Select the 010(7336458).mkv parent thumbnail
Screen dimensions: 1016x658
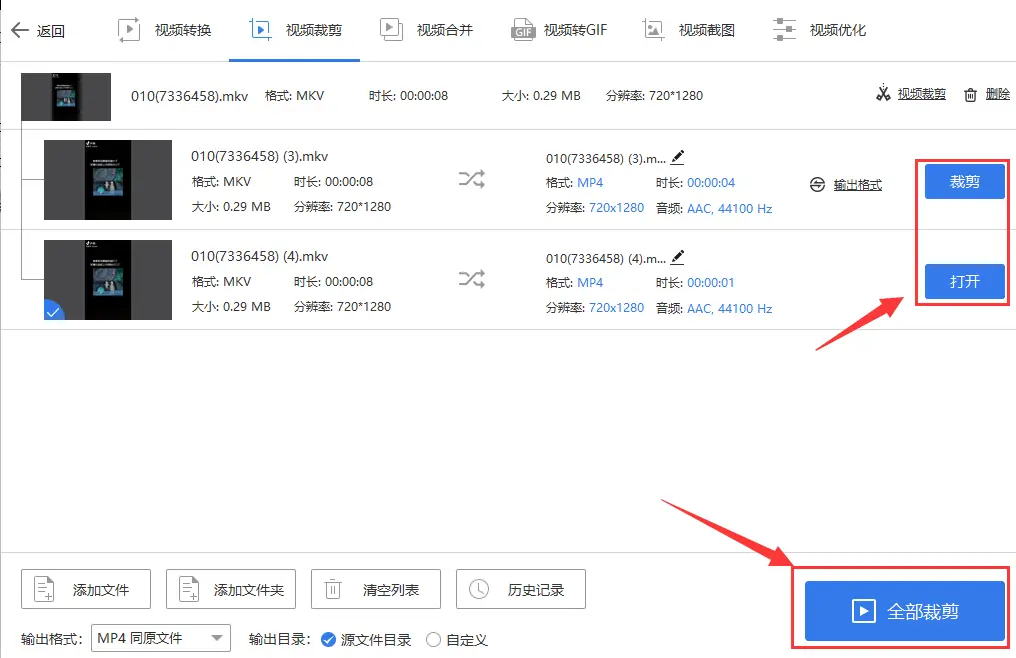(66, 97)
